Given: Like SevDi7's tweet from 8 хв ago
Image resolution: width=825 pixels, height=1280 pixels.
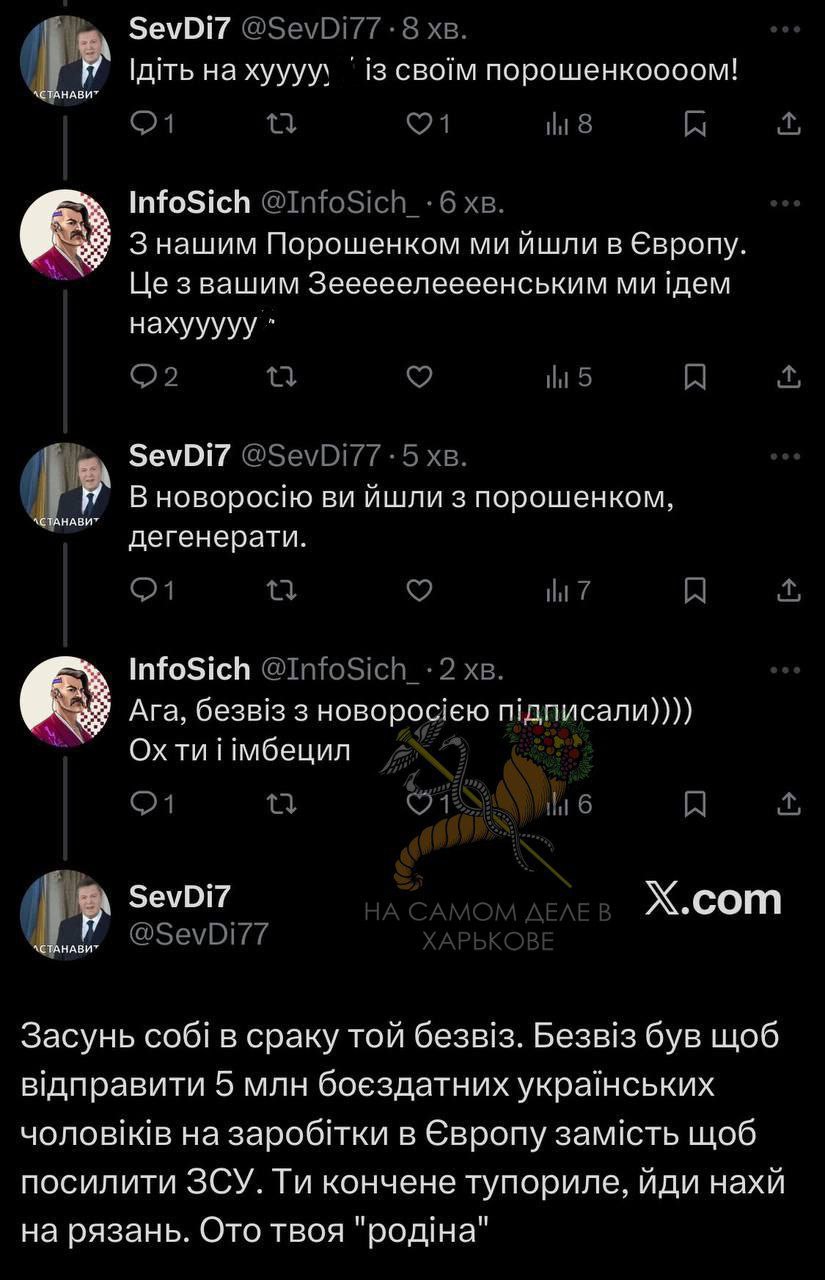Looking at the screenshot, I should point(421,124).
